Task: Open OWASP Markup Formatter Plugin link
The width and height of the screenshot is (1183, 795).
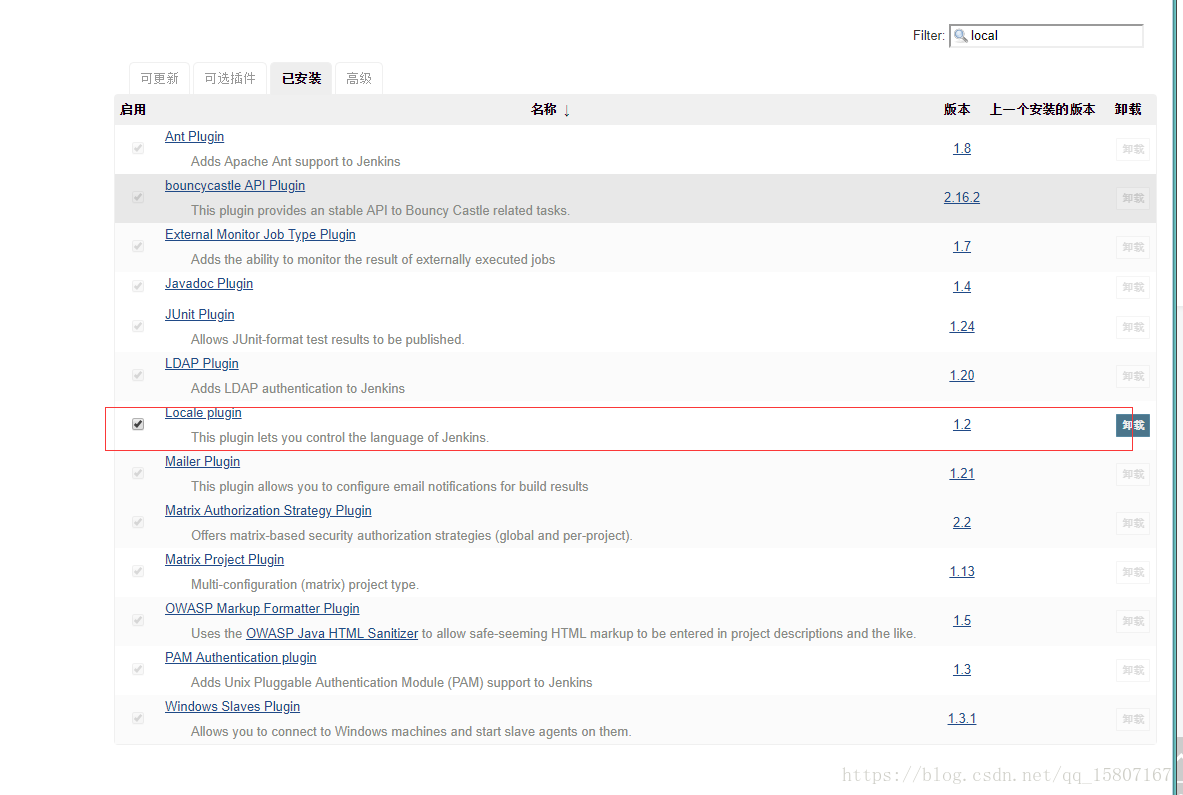Action: tap(263, 609)
